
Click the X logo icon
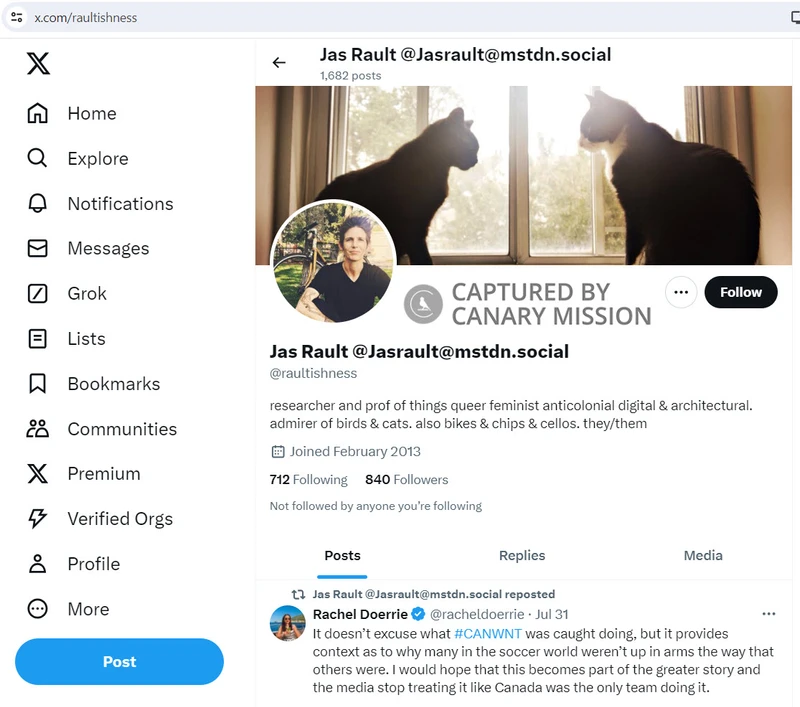coord(38,63)
